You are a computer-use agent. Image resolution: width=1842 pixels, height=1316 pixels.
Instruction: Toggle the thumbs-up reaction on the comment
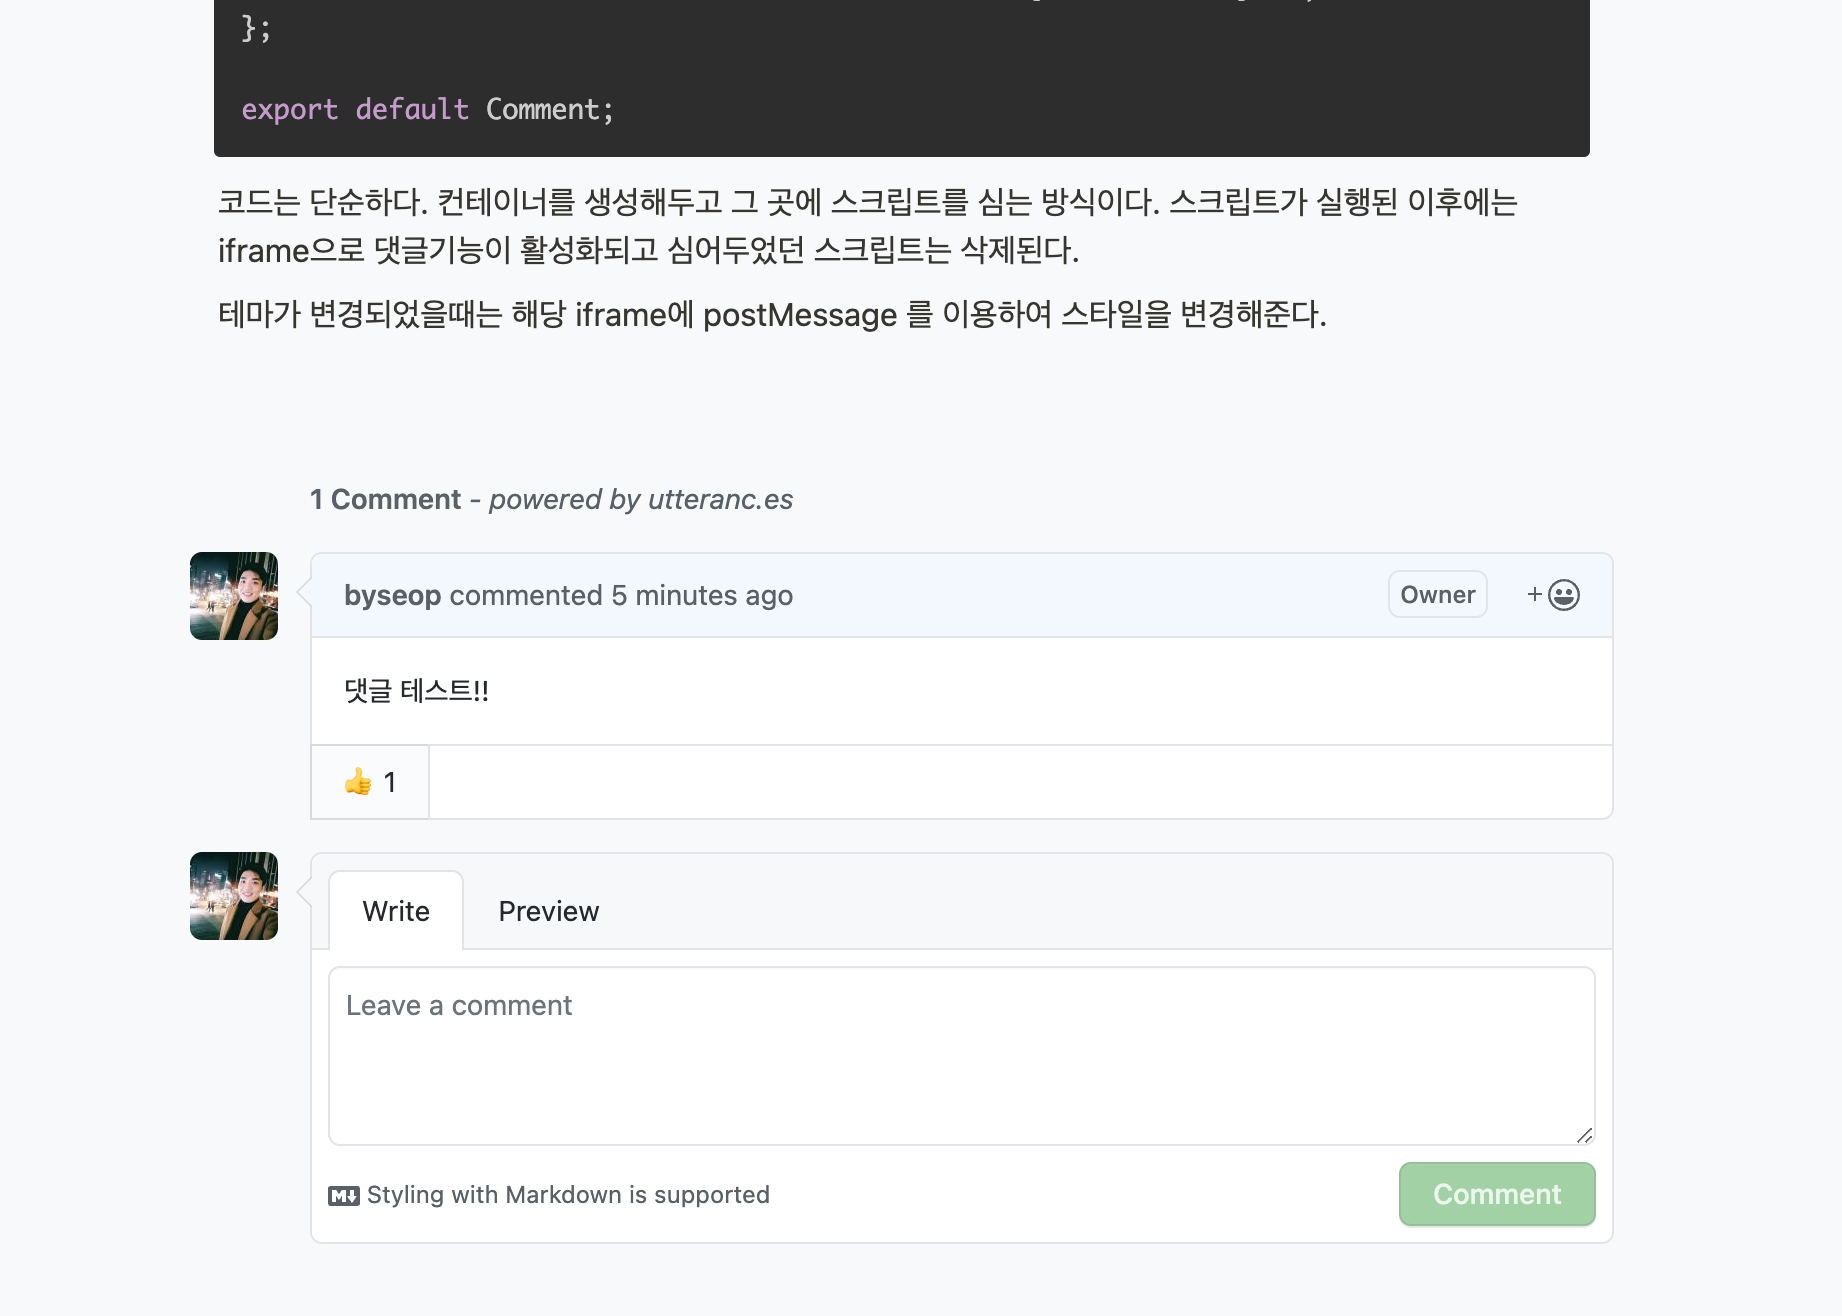pos(369,781)
